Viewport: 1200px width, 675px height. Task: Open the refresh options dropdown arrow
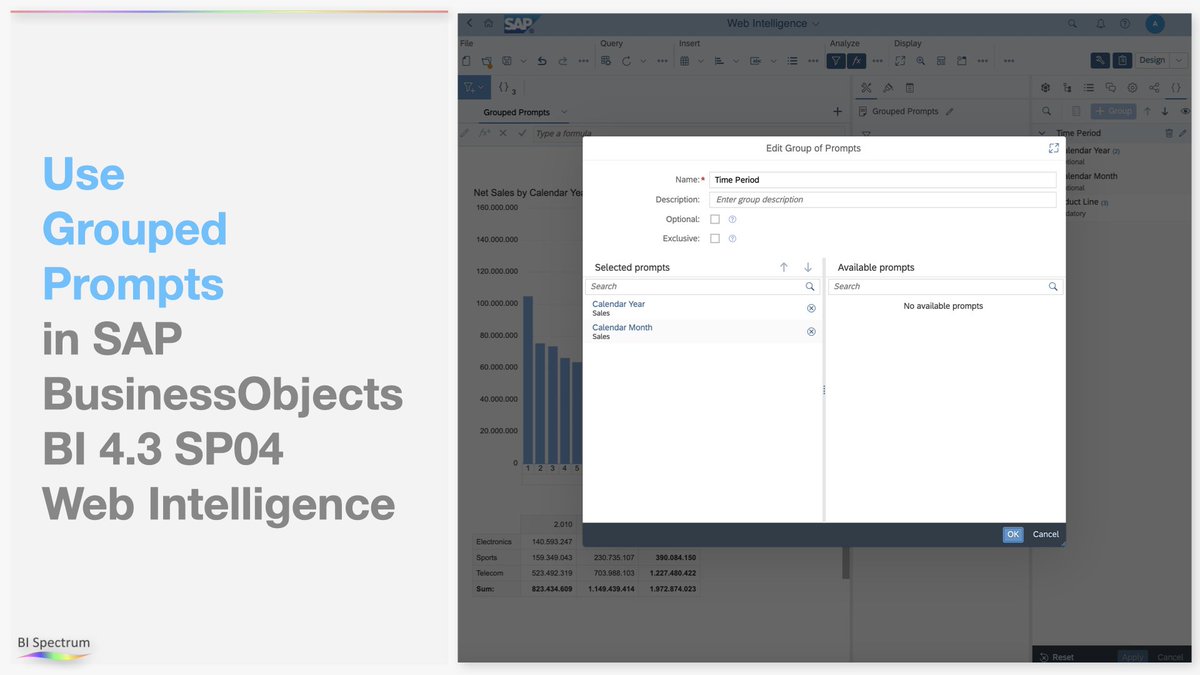pos(643,61)
